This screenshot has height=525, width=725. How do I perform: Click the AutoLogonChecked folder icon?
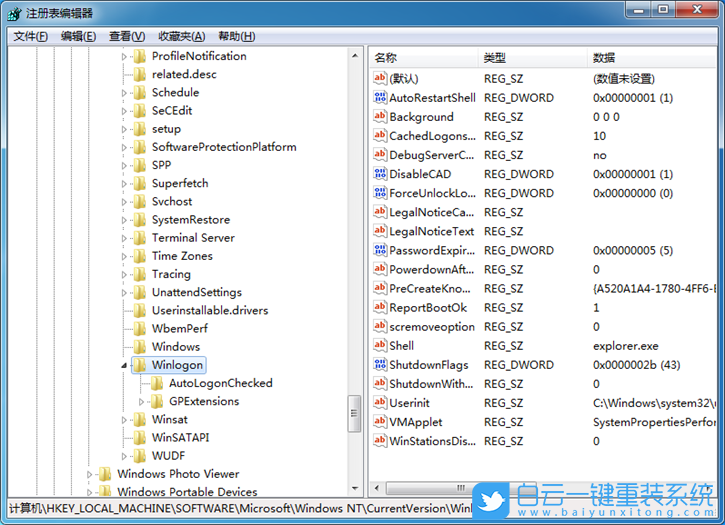[x=157, y=383]
